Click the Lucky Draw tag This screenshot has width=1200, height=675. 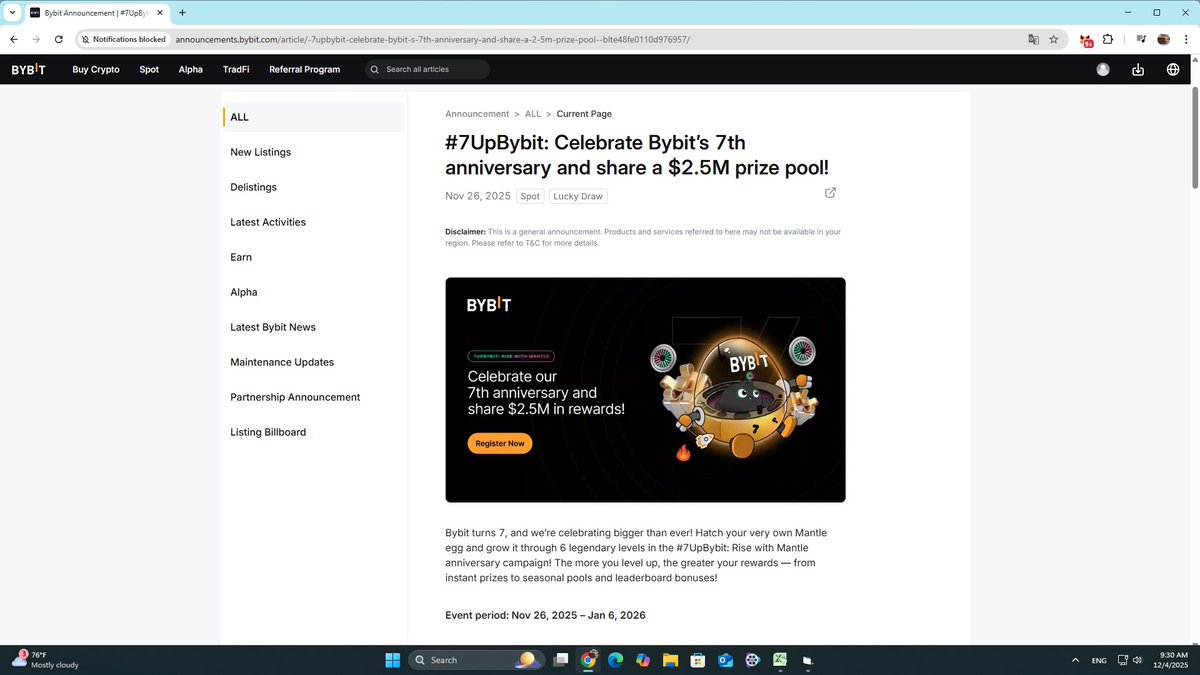[x=578, y=197]
